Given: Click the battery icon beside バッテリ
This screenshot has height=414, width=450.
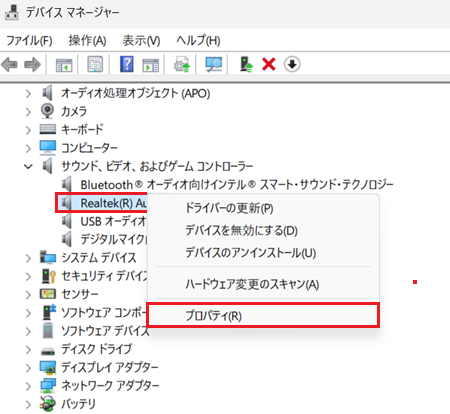Looking at the screenshot, I should [x=48, y=404].
